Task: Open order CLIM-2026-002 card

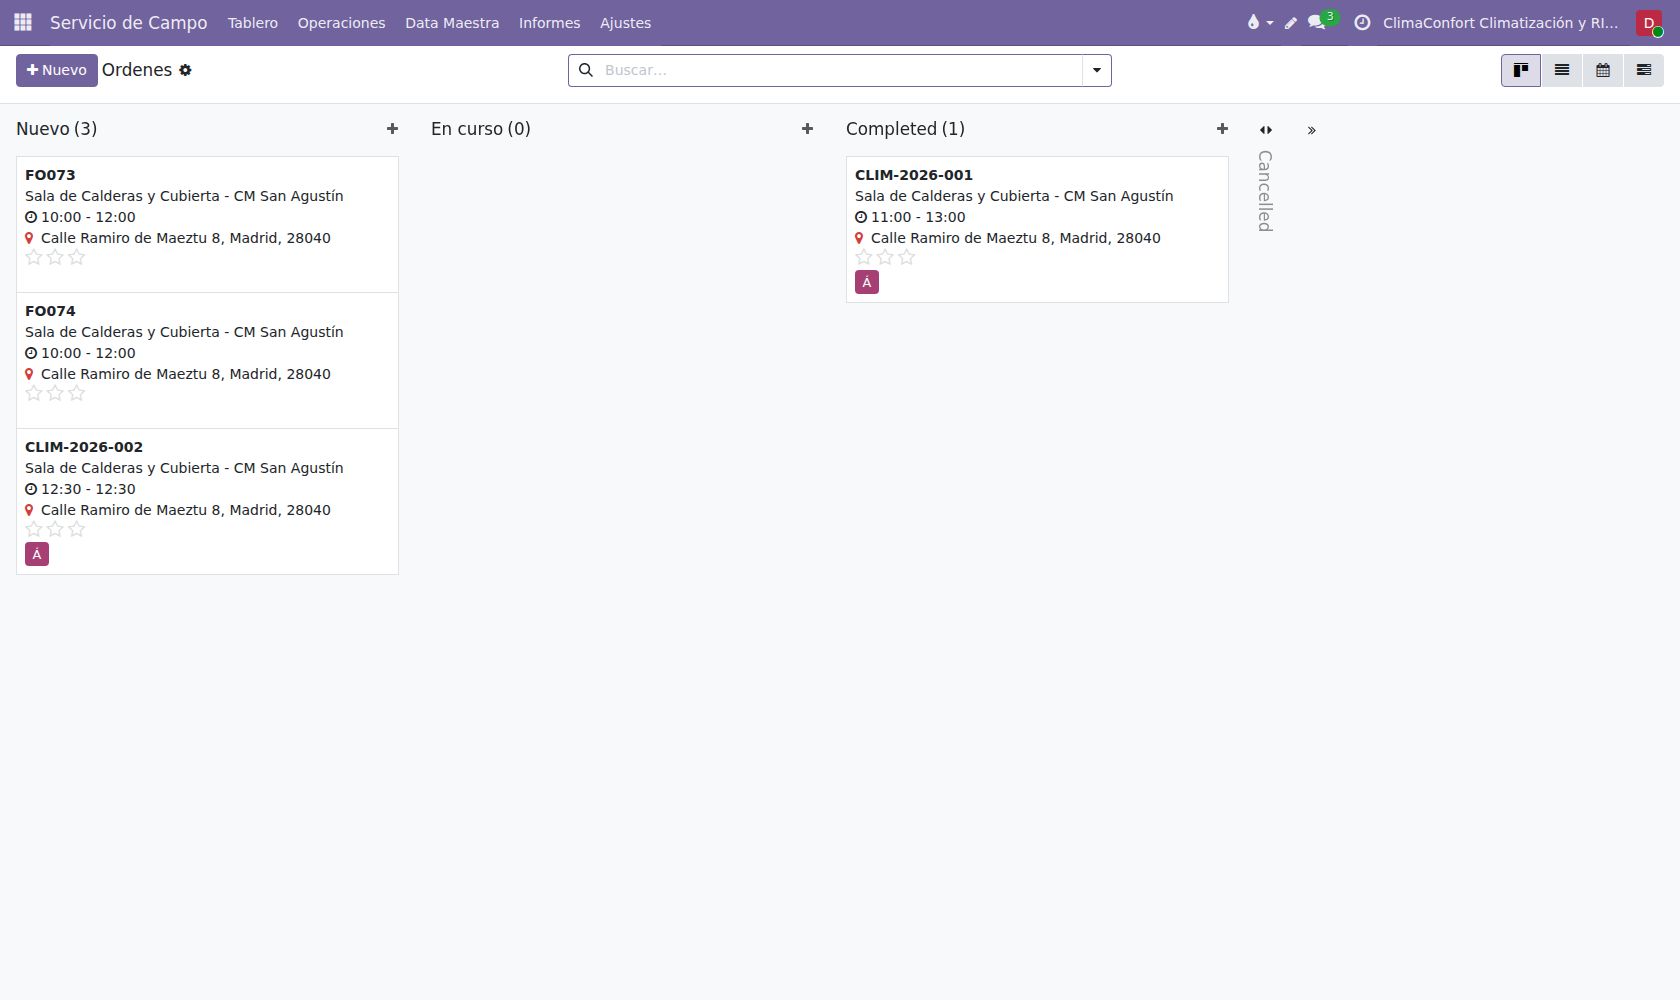Action: tap(207, 501)
